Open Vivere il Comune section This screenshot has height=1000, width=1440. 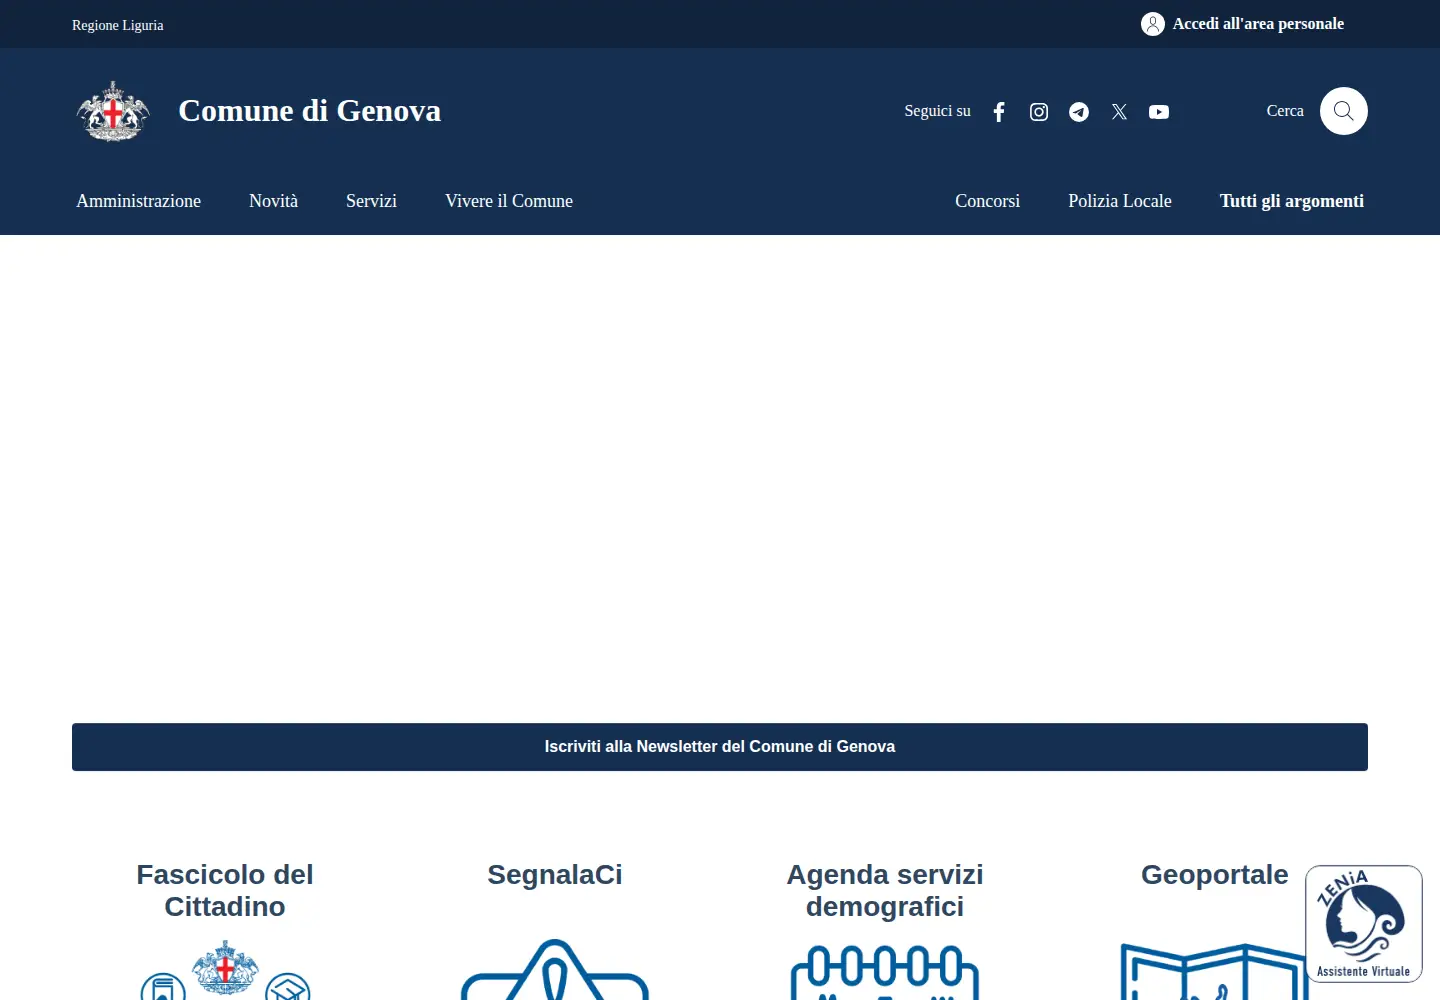(x=509, y=201)
